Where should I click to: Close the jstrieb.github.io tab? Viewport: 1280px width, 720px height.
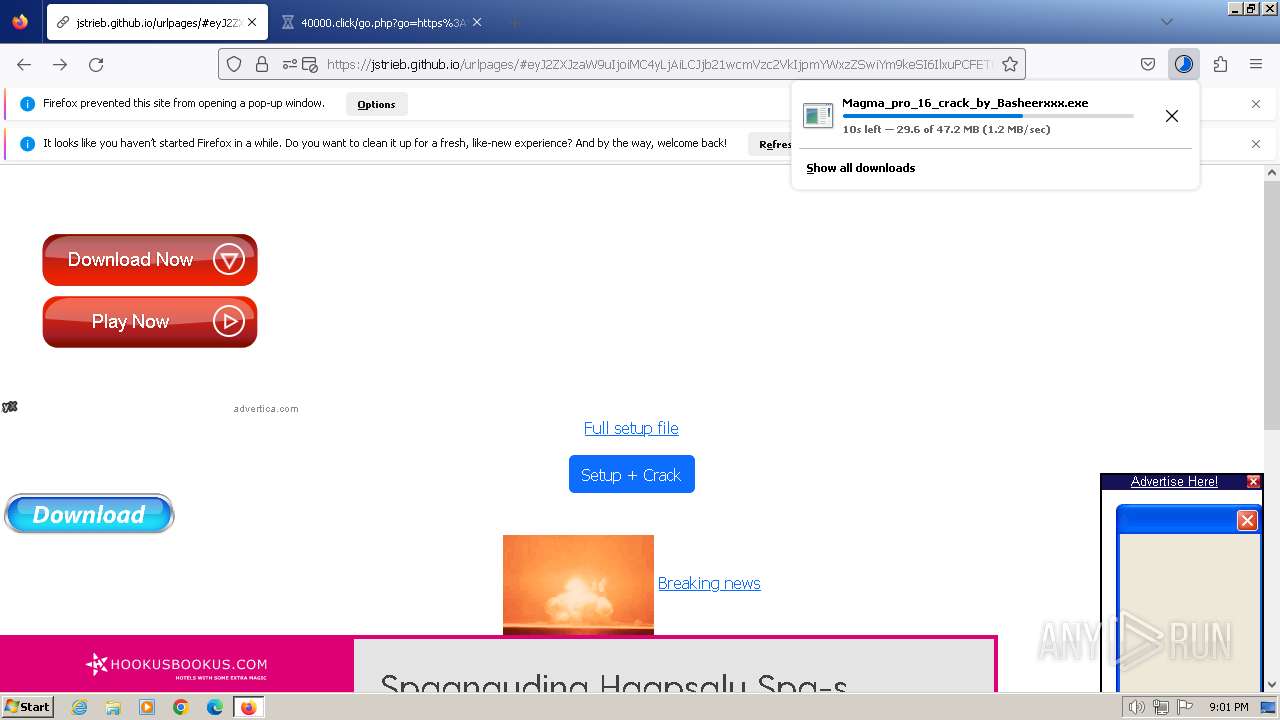(251, 22)
